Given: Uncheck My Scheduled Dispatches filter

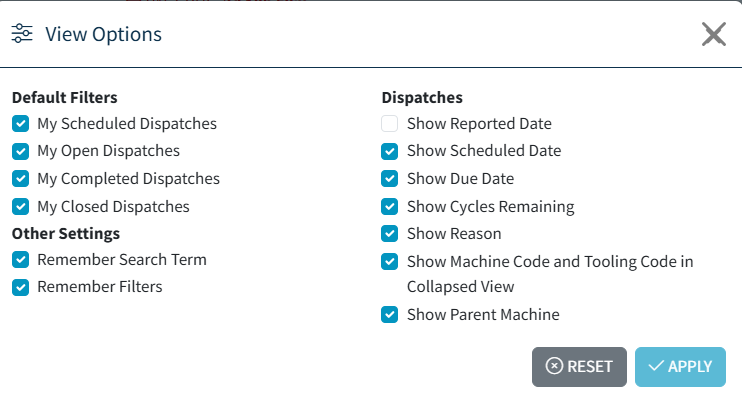Looking at the screenshot, I should [x=20, y=124].
